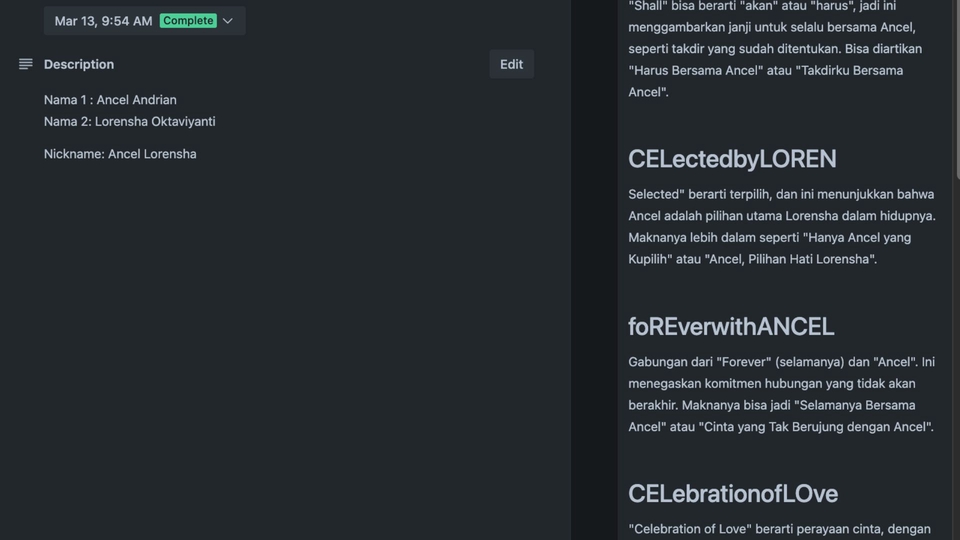960x540 pixels.
Task: Select the CELebrationofLOve heading
Action: tap(733, 493)
